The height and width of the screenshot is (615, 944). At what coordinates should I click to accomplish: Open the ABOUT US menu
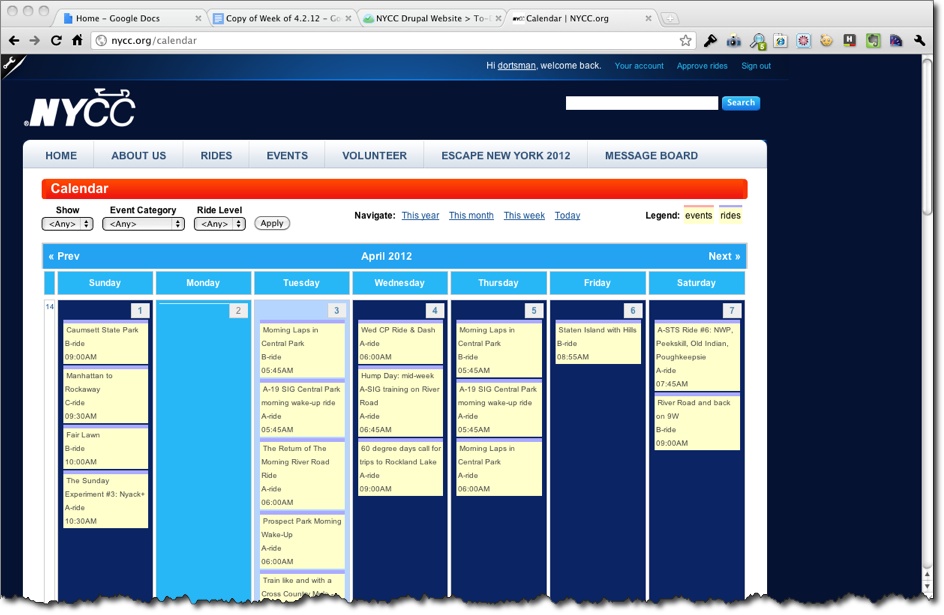click(138, 155)
